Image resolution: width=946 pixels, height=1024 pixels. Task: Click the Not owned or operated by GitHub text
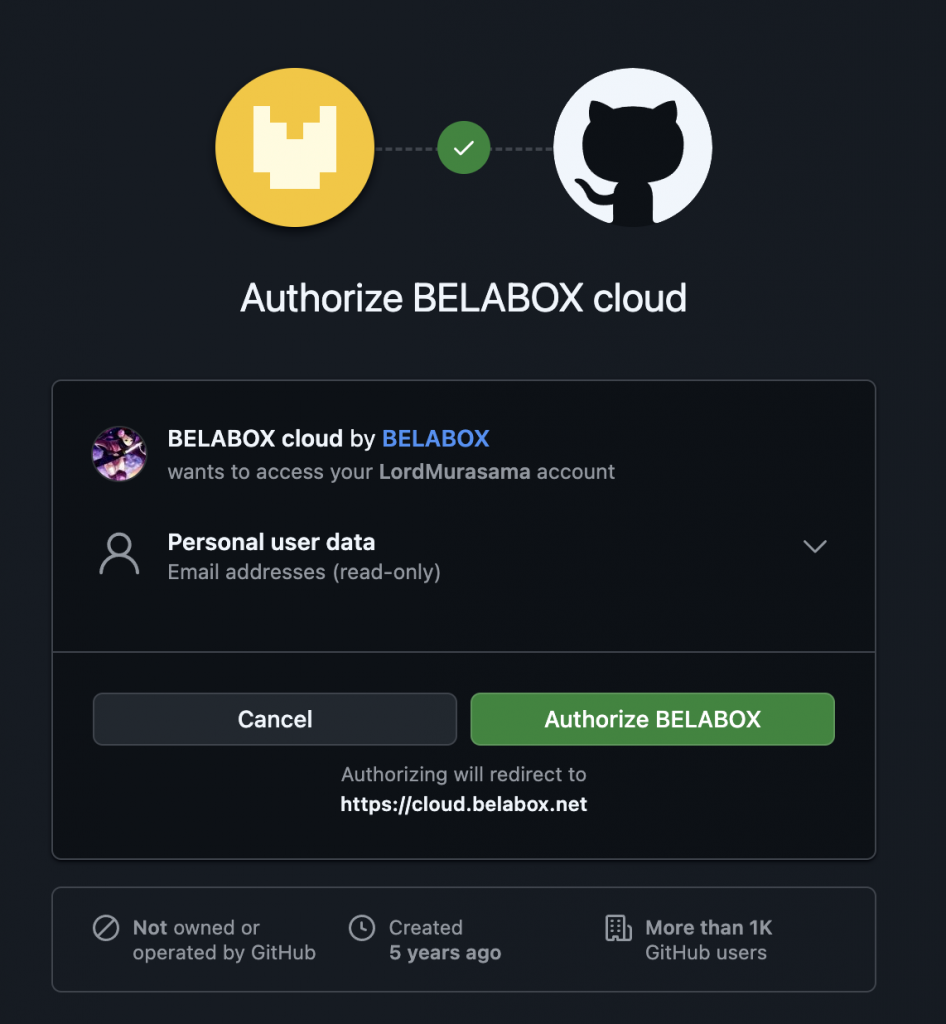point(224,940)
